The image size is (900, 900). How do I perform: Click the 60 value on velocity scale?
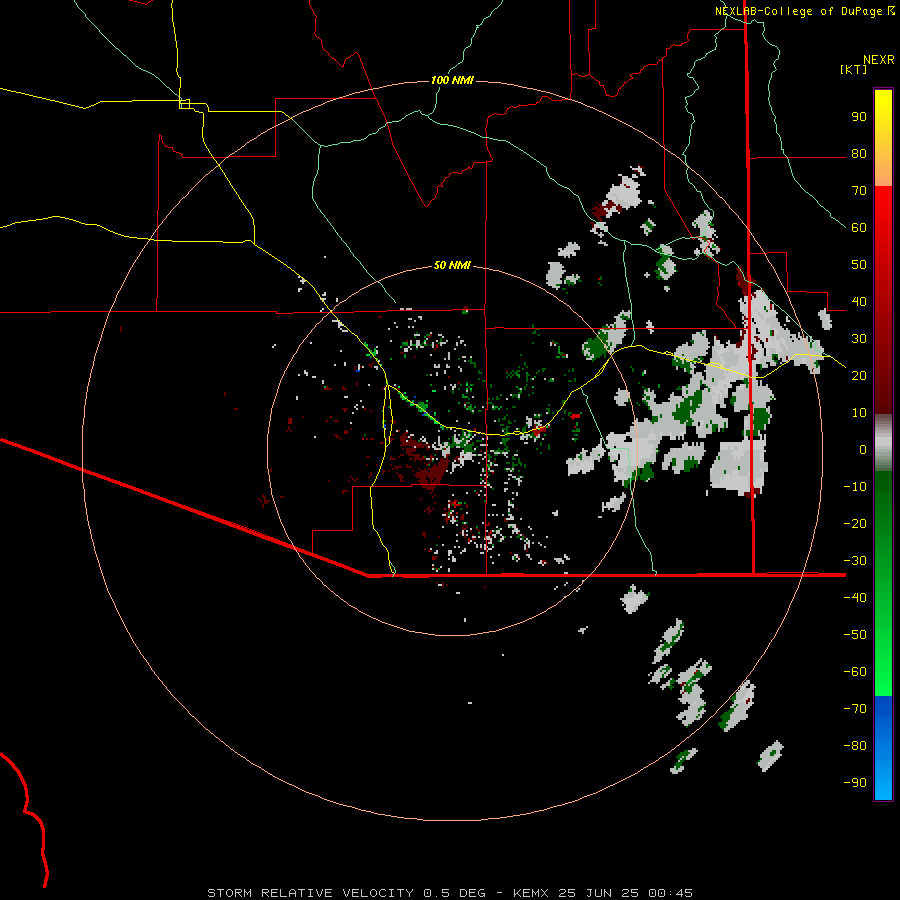(859, 228)
